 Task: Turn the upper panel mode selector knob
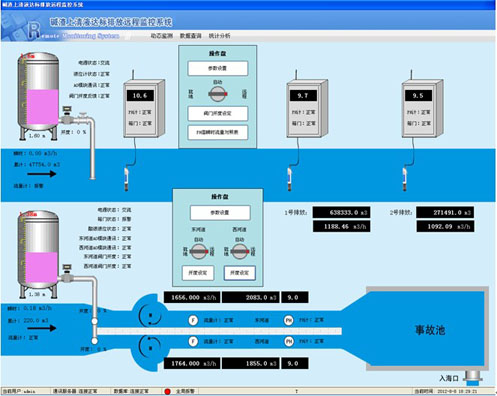point(218,94)
